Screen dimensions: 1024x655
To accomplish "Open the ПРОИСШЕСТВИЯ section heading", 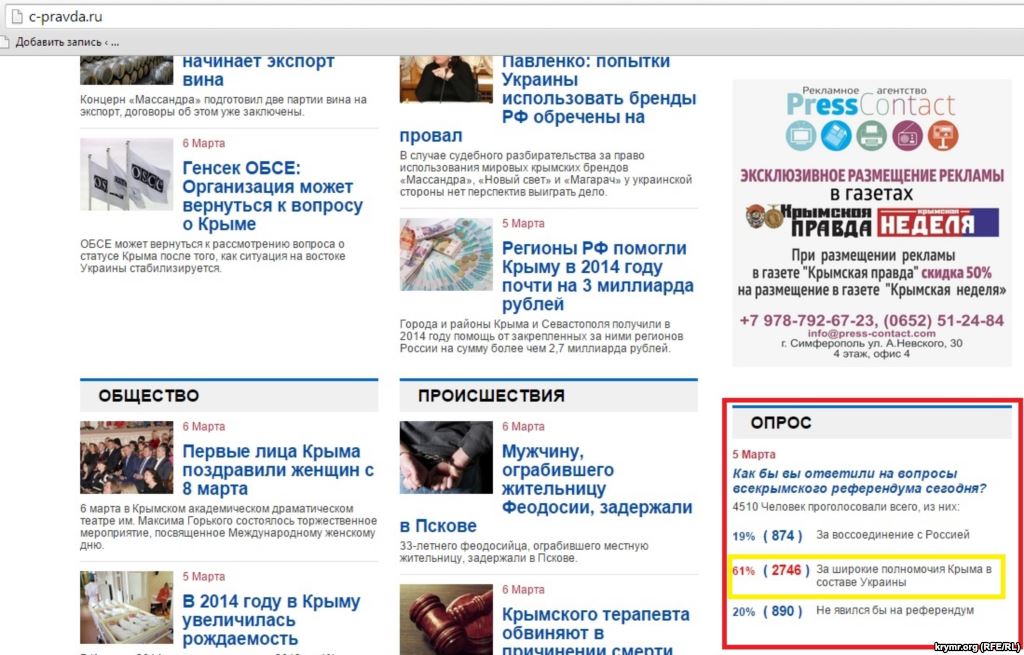I will (x=494, y=396).
